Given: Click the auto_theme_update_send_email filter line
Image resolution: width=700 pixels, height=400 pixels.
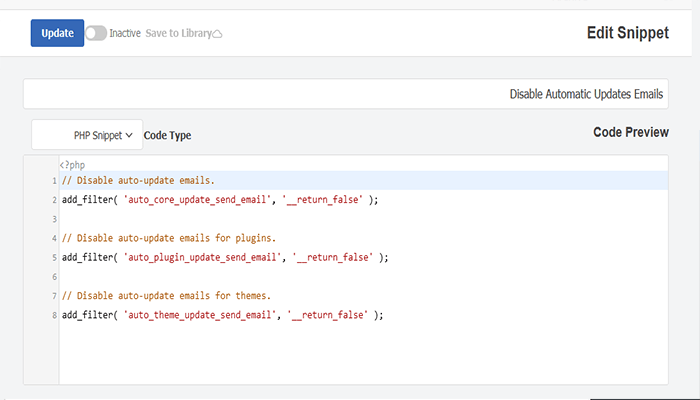Looking at the screenshot, I should click(222, 314).
